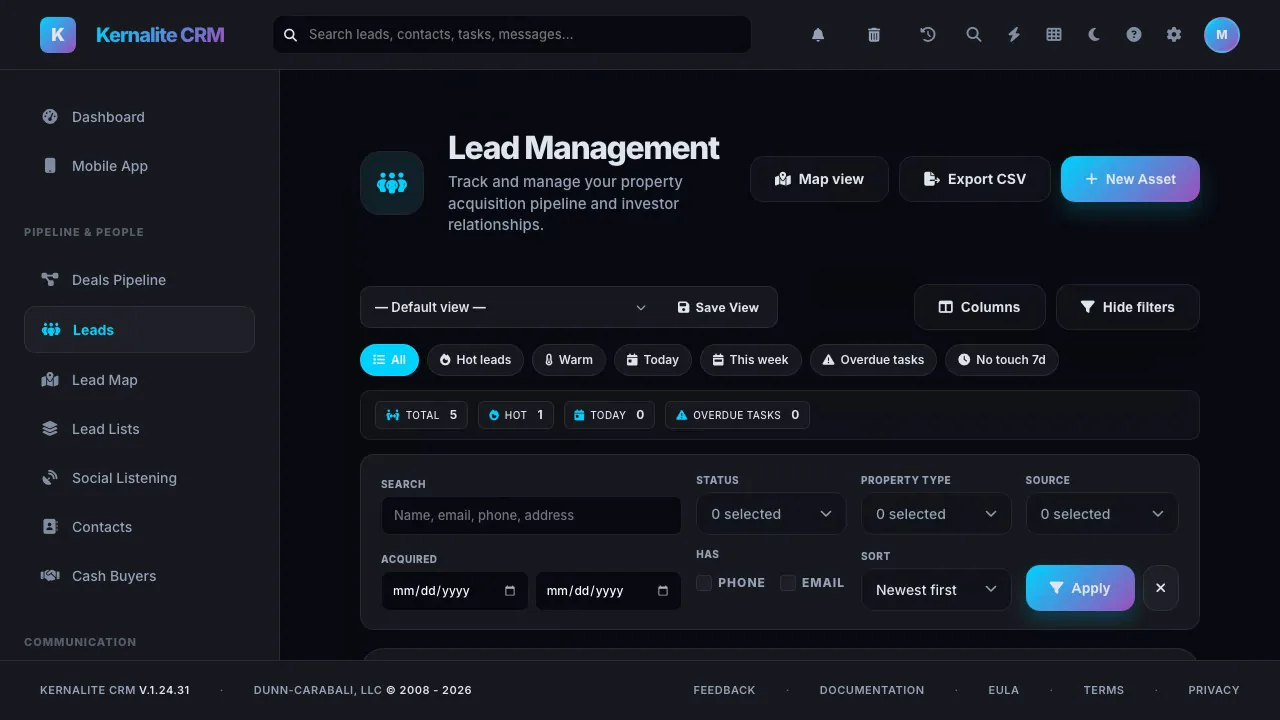The width and height of the screenshot is (1280, 720).
Task: Open settings gear icon
Action: [x=1174, y=35]
